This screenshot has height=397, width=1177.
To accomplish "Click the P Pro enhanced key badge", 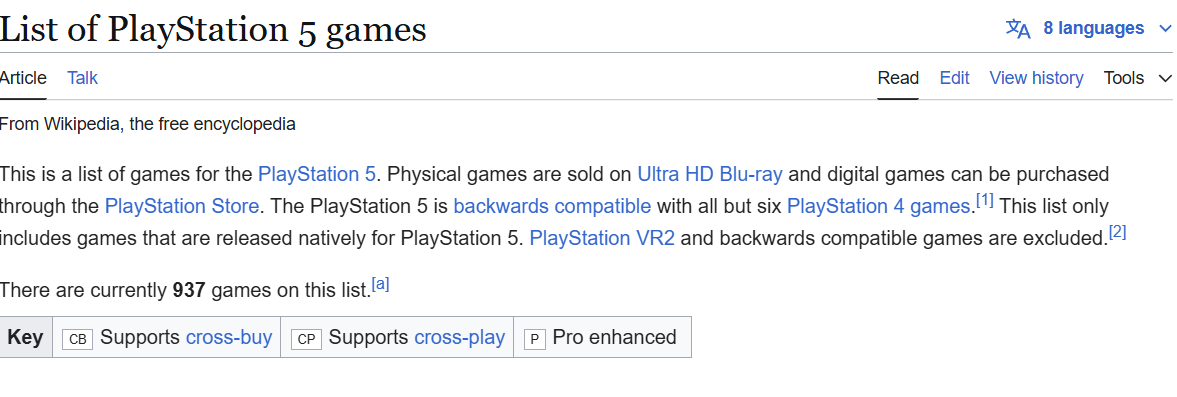I will [x=534, y=338].
